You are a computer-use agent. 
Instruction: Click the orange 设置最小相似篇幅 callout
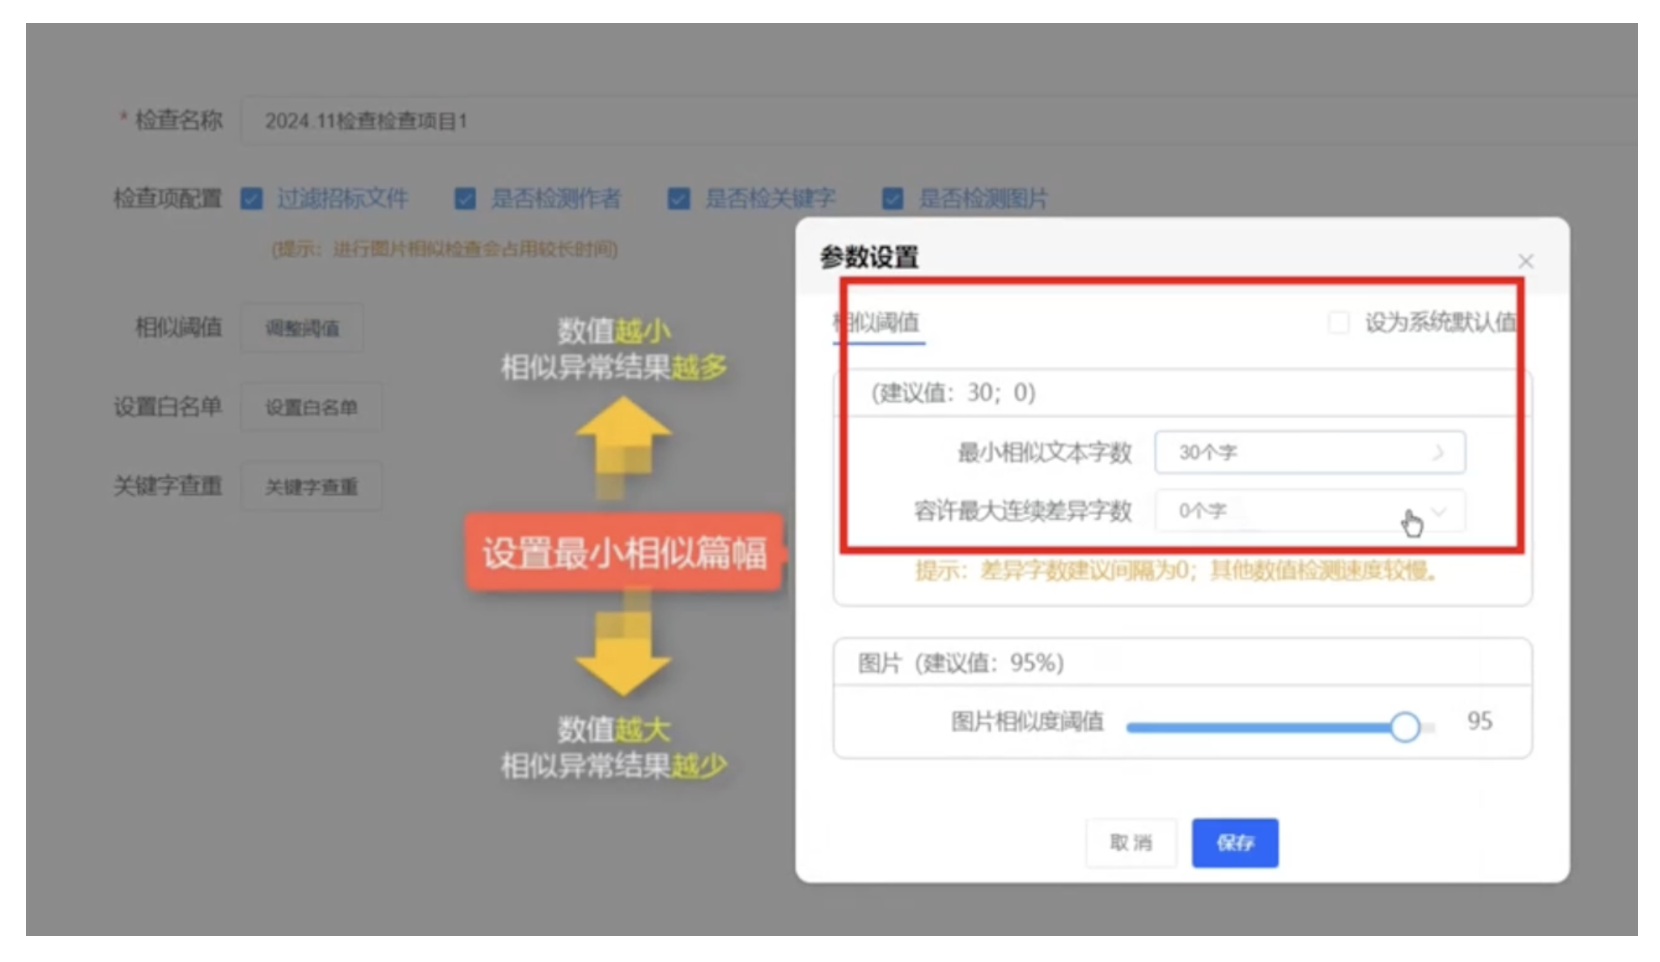point(624,553)
